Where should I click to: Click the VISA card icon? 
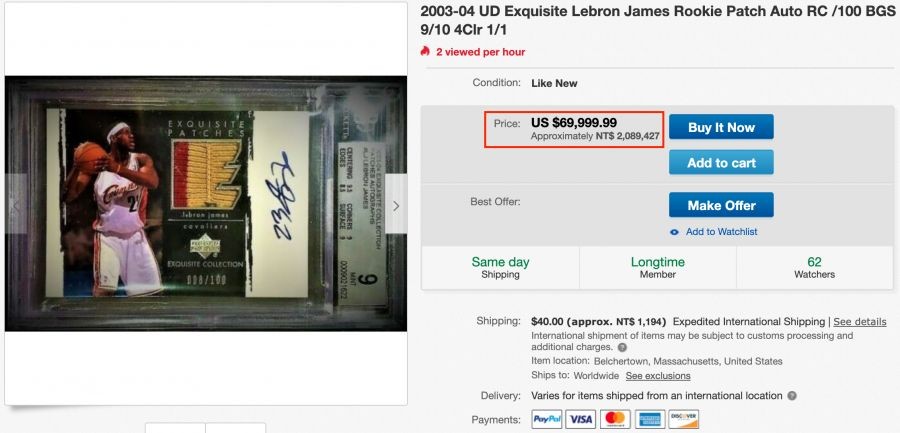coord(580,419)
